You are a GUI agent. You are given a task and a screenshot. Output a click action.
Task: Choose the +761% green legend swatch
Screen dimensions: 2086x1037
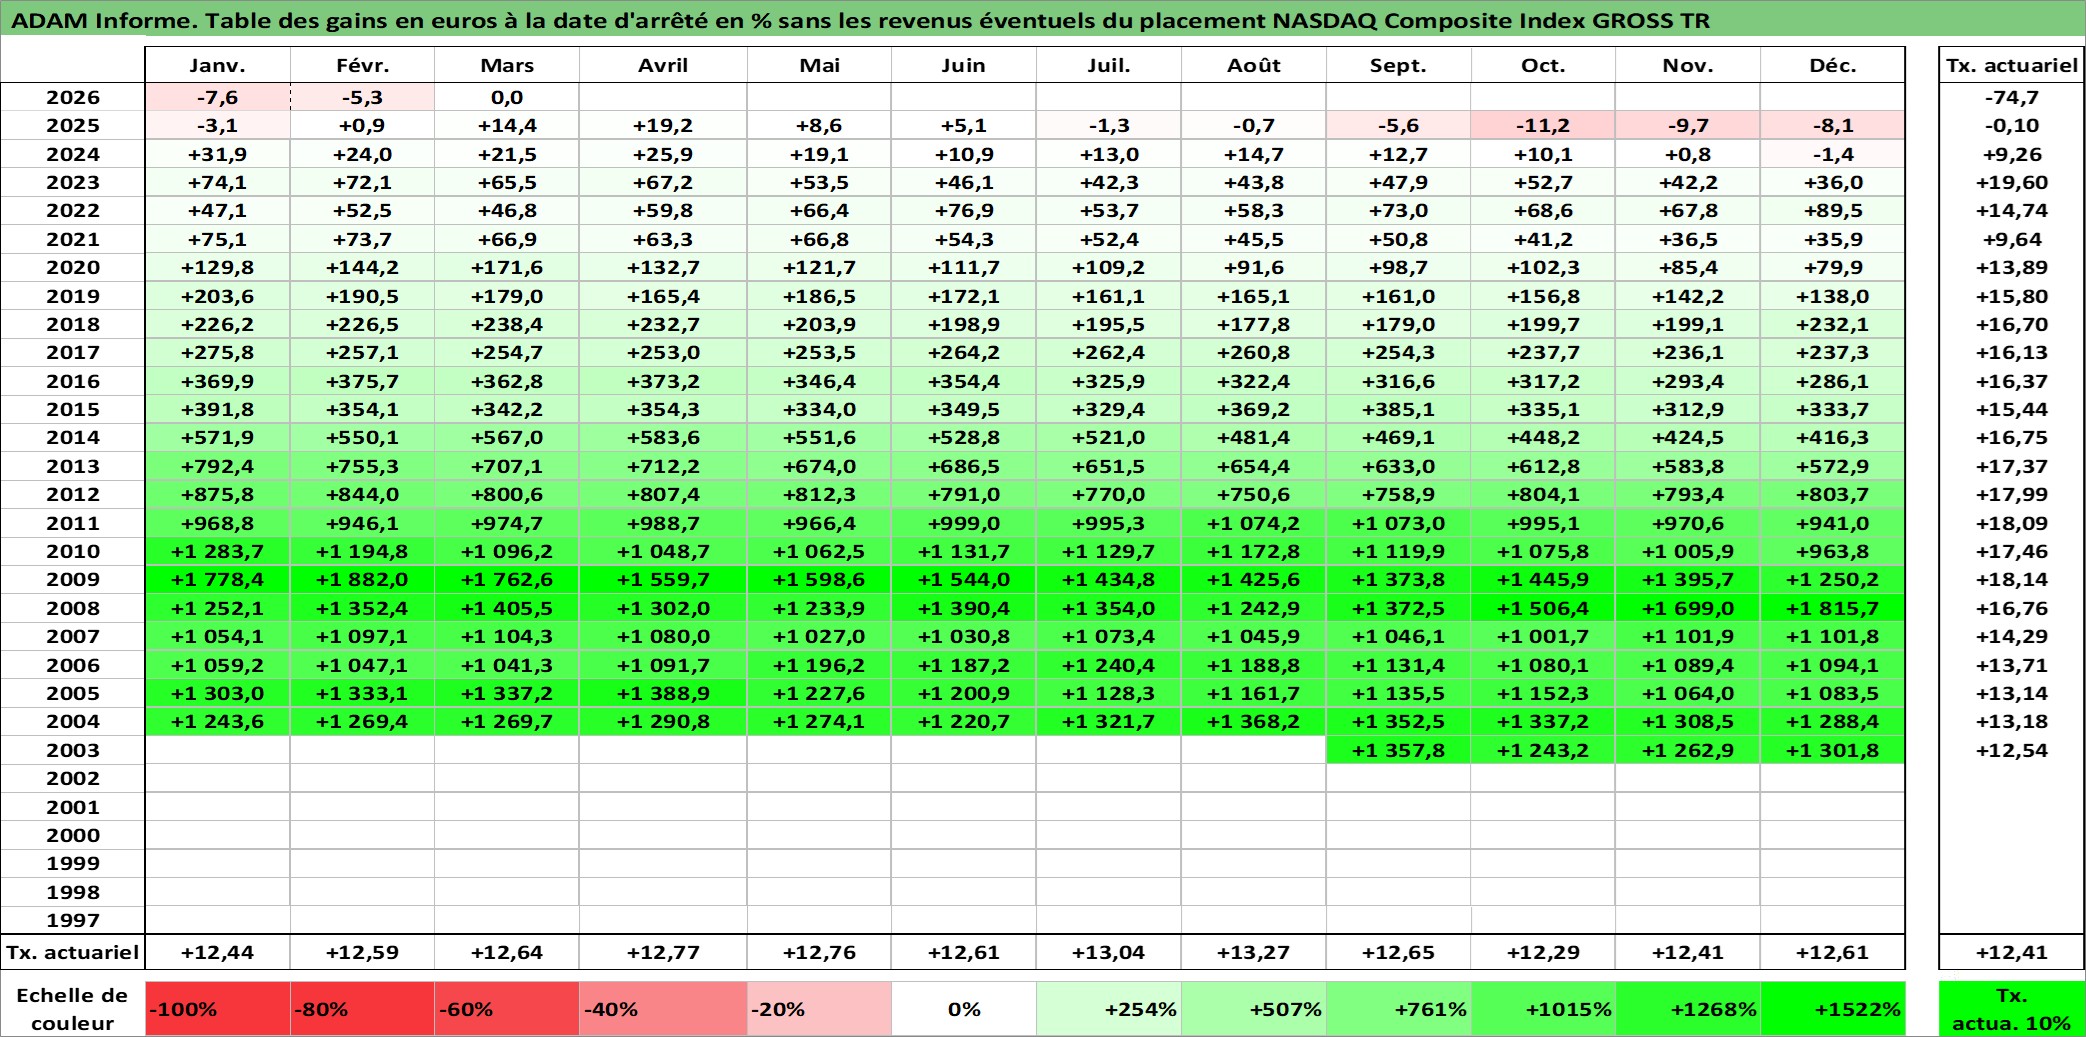[x=1399, y=1008]
